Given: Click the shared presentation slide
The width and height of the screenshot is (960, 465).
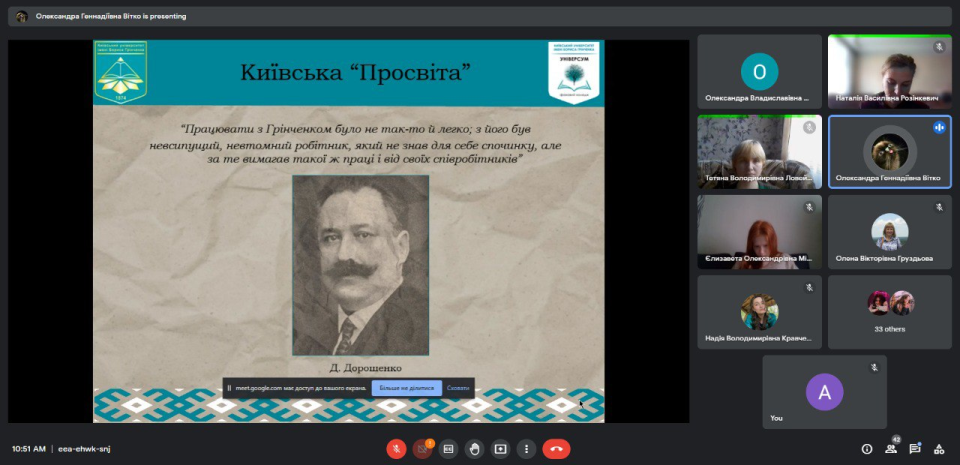Looking at the screenshot, I should [x=349, y=230].
